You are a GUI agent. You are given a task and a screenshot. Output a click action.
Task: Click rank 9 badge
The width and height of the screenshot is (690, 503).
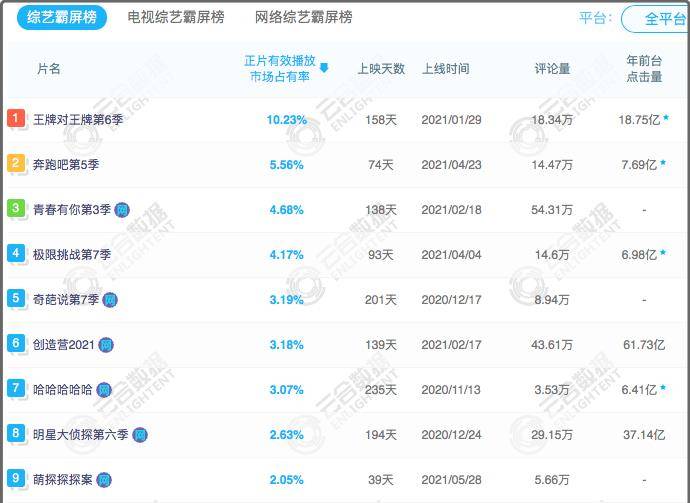(15, 478)
